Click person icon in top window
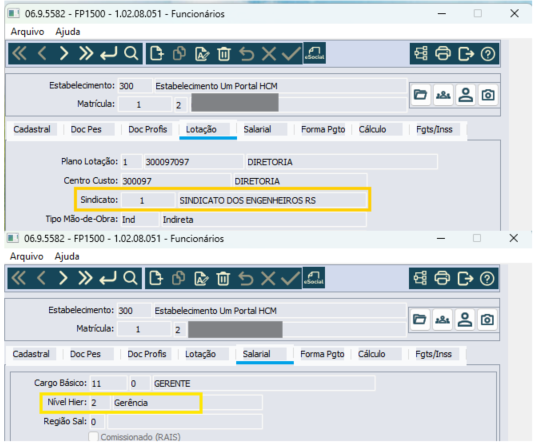The width and height of the screenshot is (536, 446). 466,95
